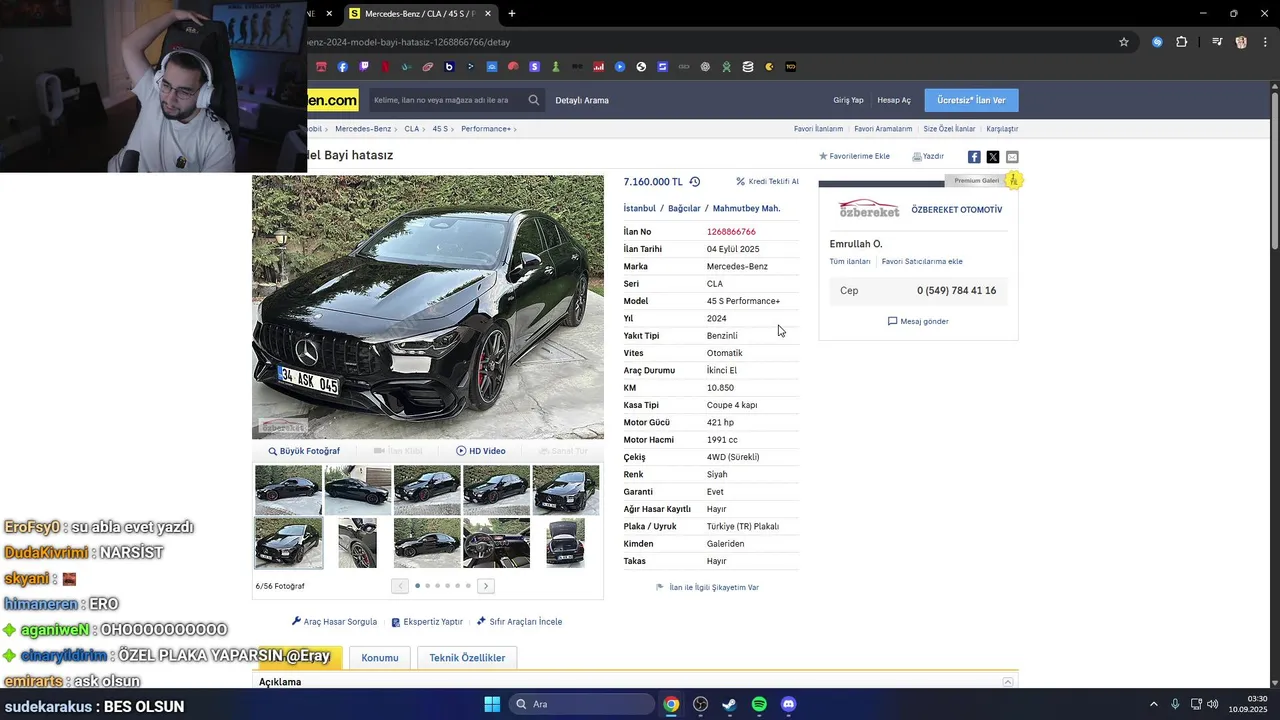This screenshot has height=720, width=1280.
Task: Open Discord from the taskbar
Action: coord(789,704)
